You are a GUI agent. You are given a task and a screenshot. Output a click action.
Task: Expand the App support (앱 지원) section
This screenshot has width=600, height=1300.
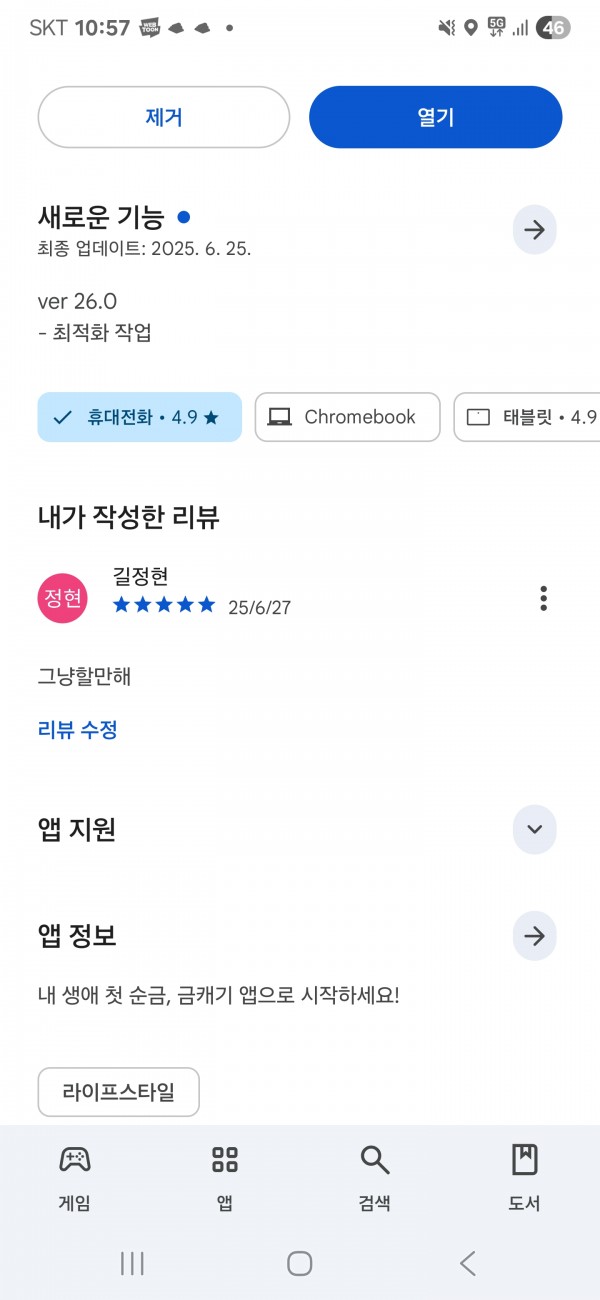coord(534,829)
